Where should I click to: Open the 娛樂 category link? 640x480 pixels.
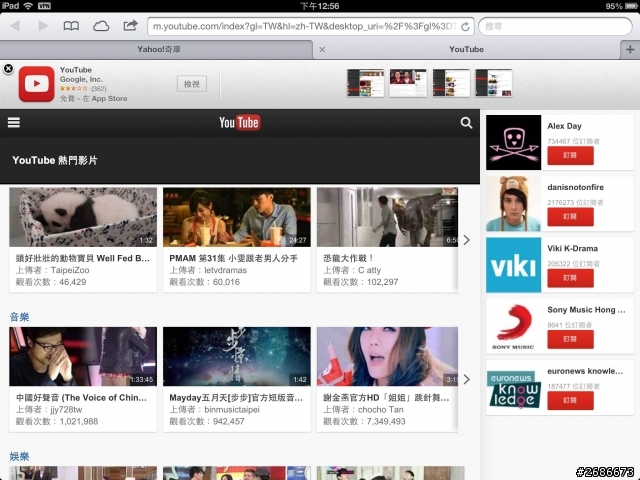coord(19,456)
